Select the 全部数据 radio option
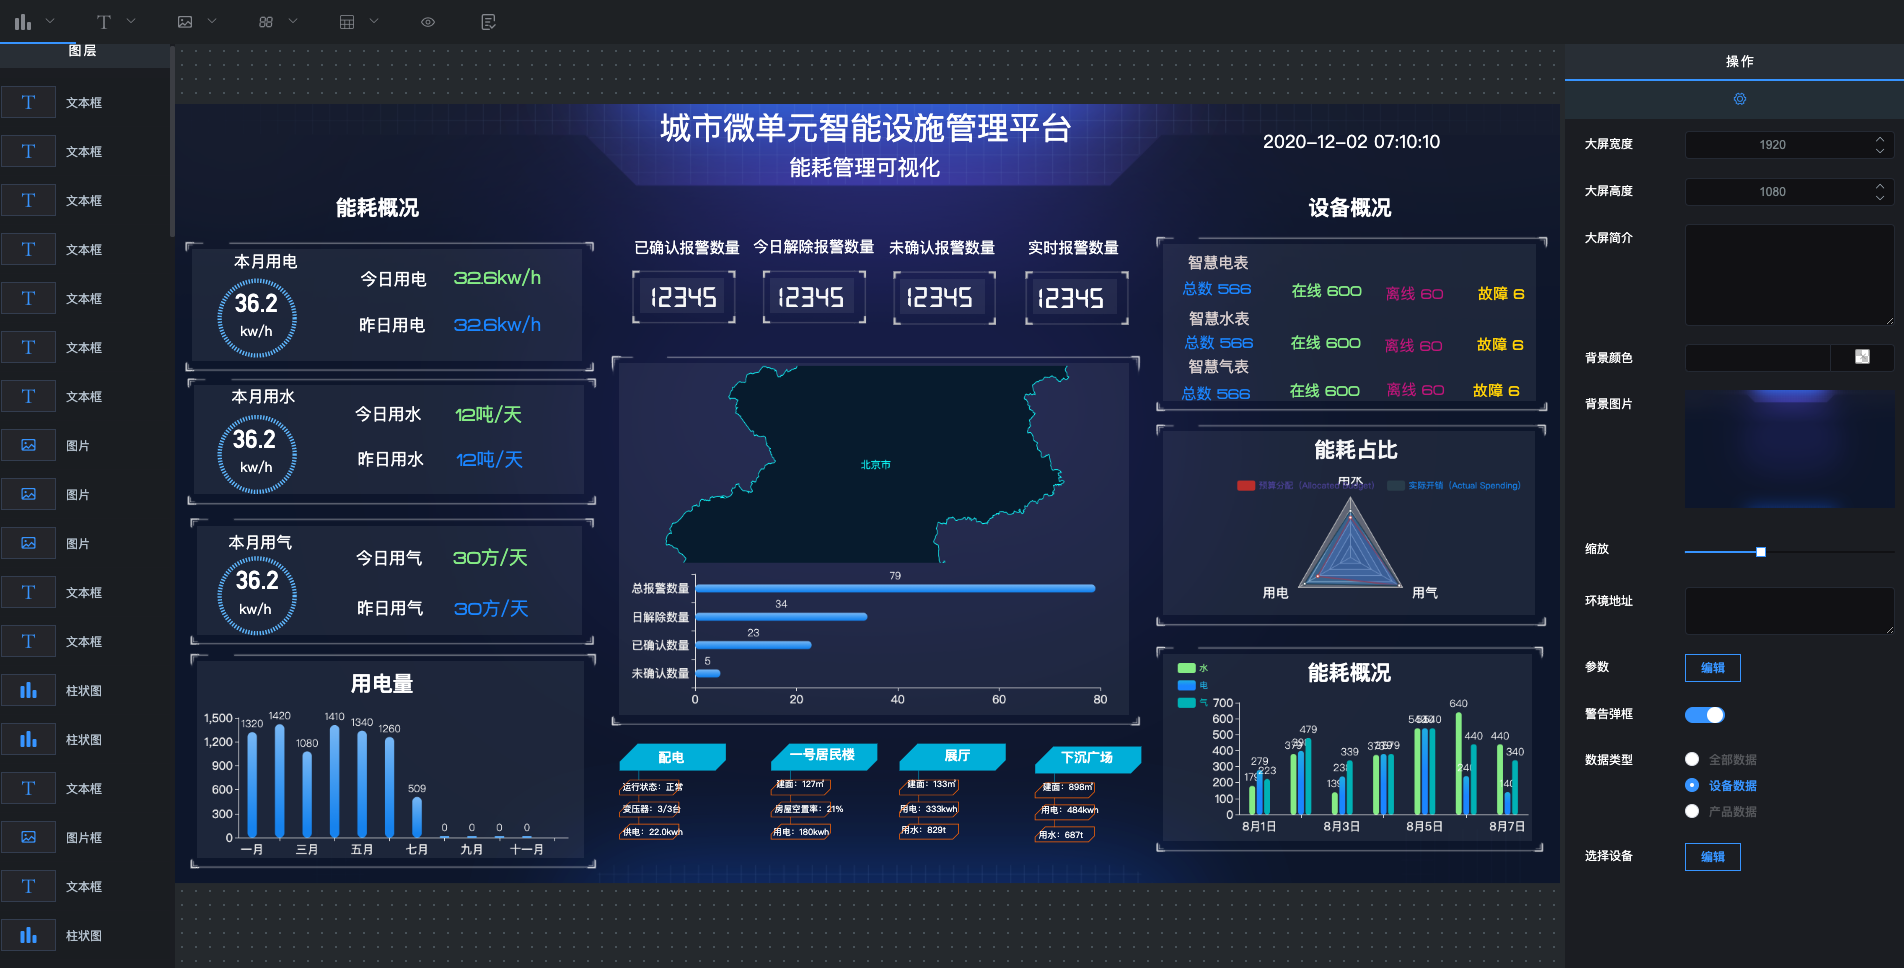The image size is (1904, 968). [x=1691, y=759]
